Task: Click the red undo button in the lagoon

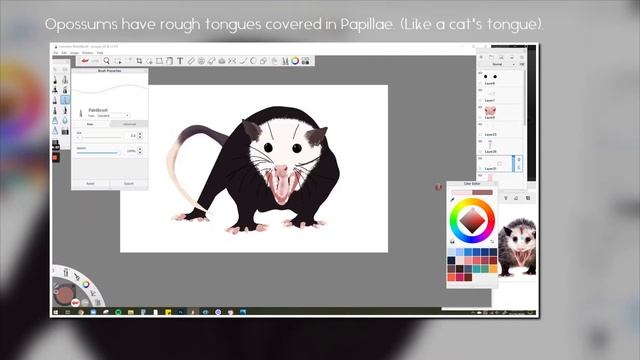Action: [76, 302]
